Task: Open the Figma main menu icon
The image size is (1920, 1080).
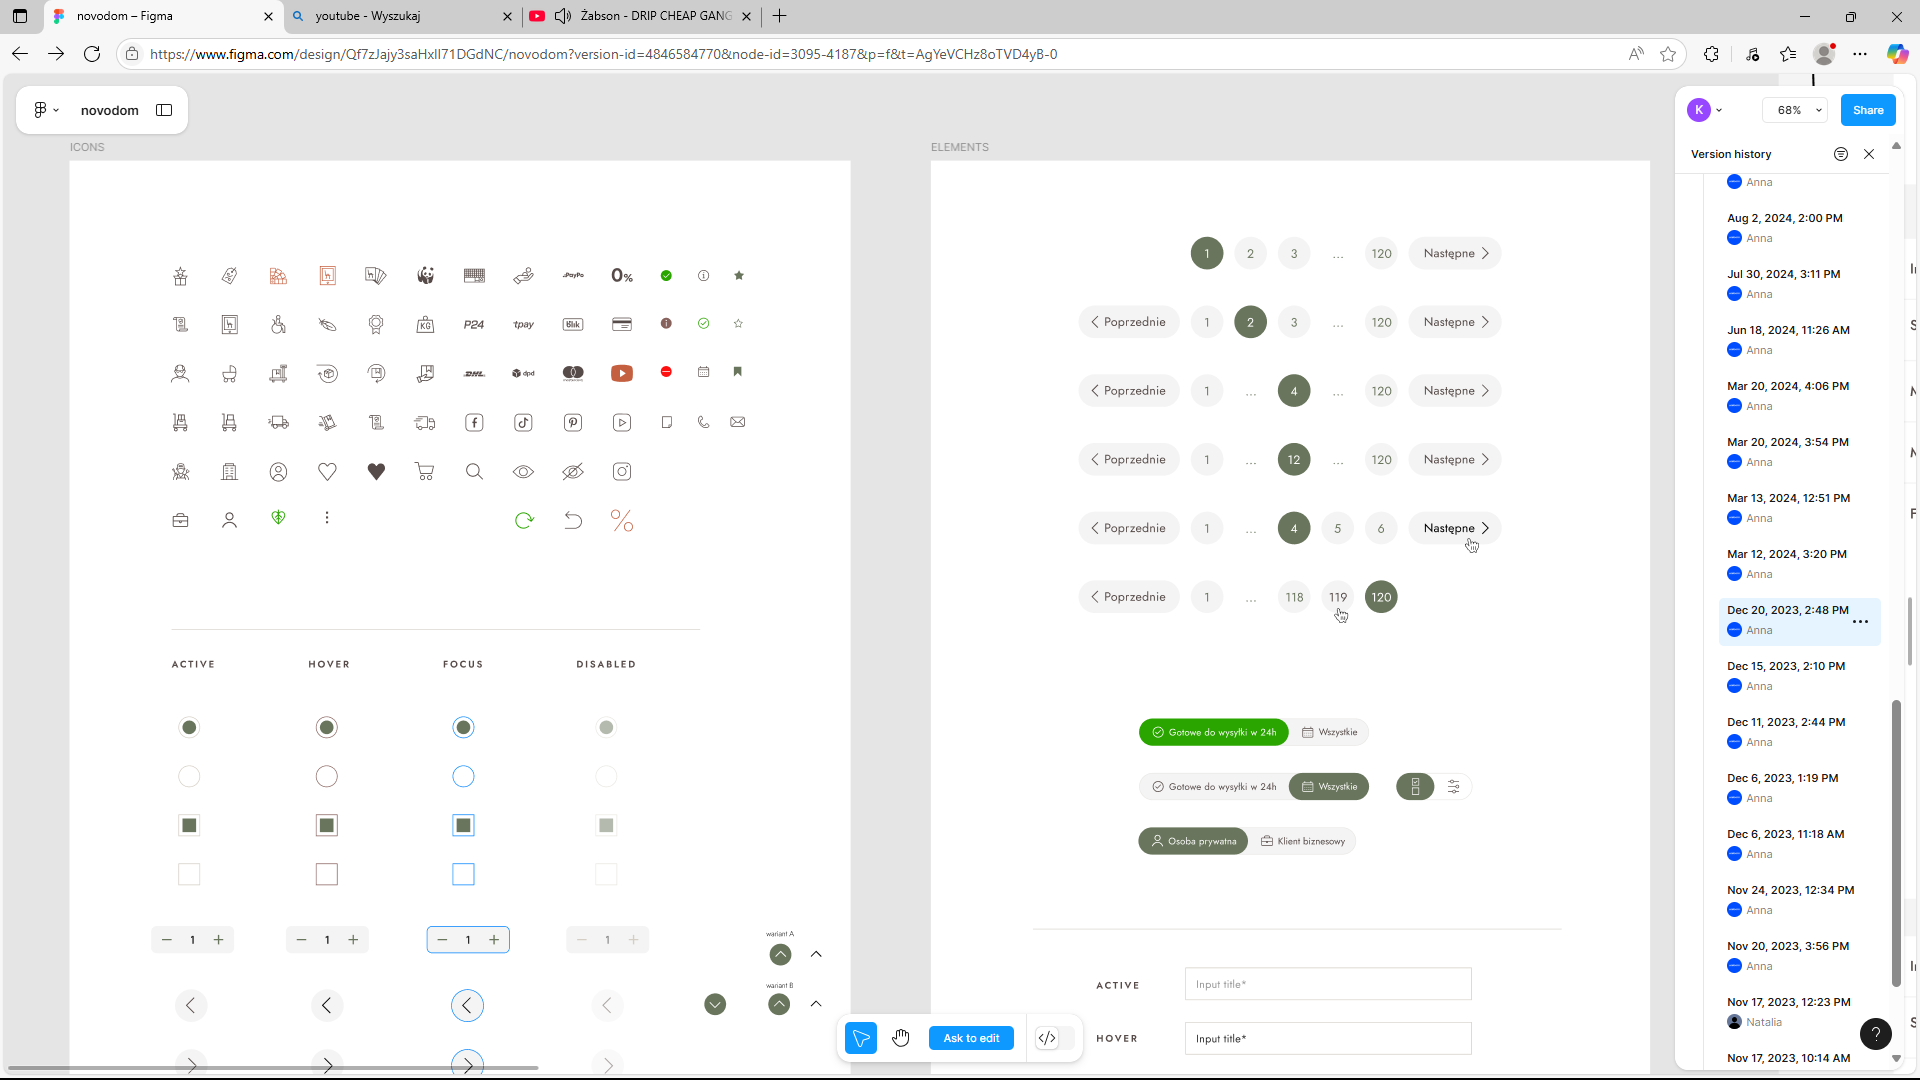Action: 45,110
